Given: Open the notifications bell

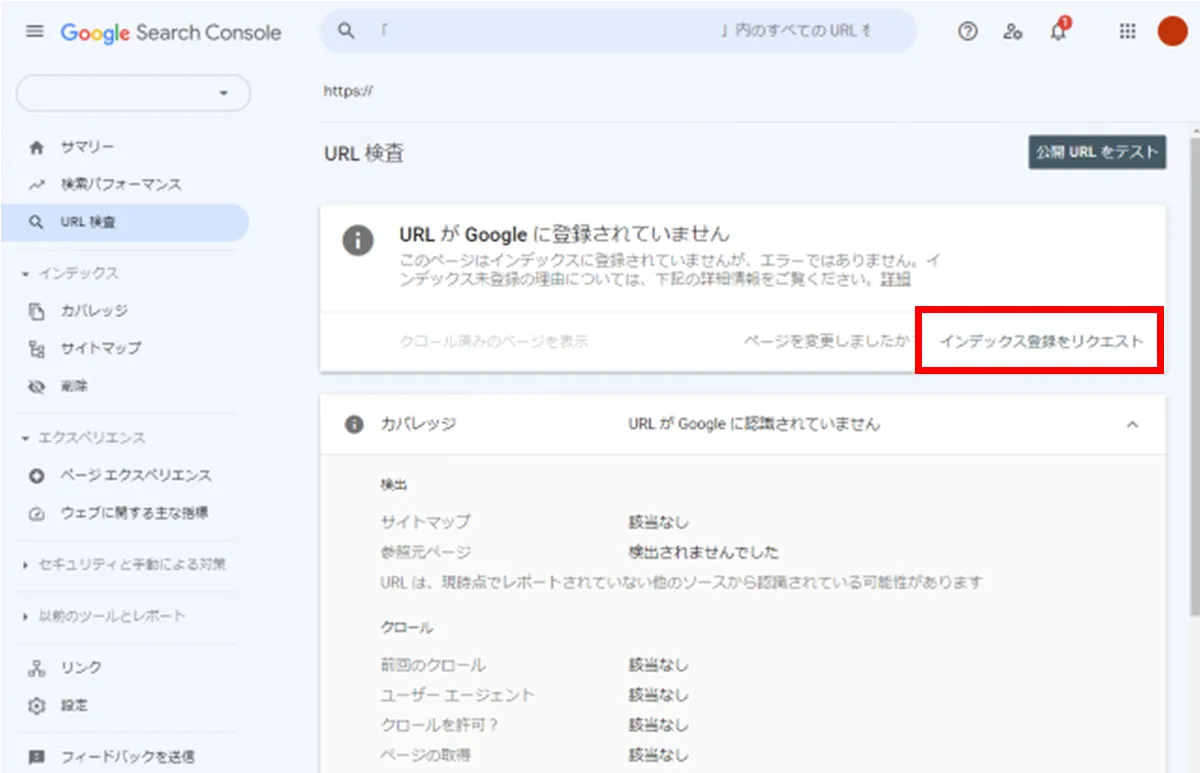Looking at the screenshot, I should click(x=1060, y=31).
